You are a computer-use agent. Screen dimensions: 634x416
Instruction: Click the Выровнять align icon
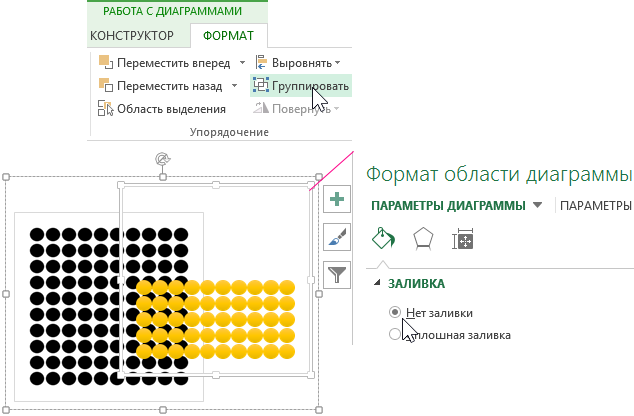click(261, 62)
